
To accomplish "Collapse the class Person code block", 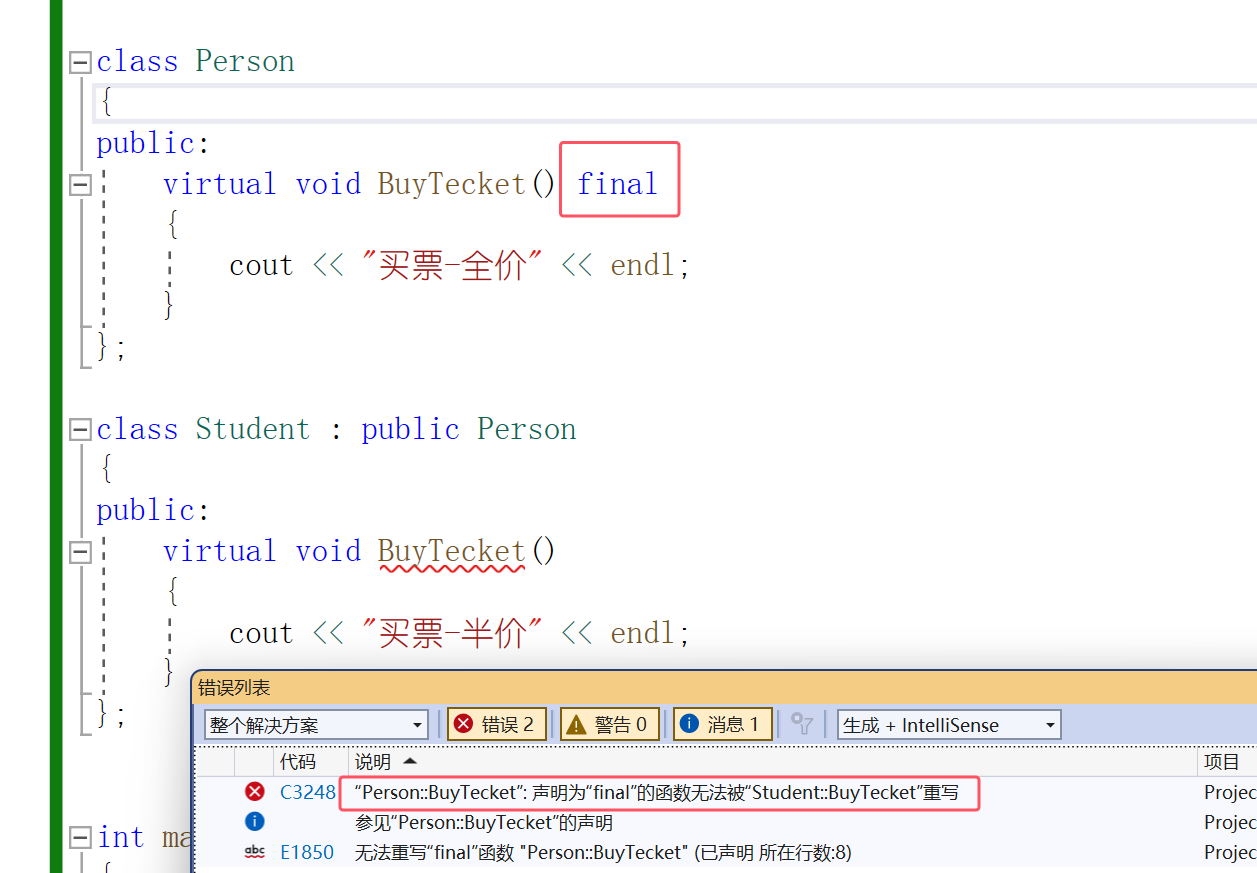I will (80, 63).
